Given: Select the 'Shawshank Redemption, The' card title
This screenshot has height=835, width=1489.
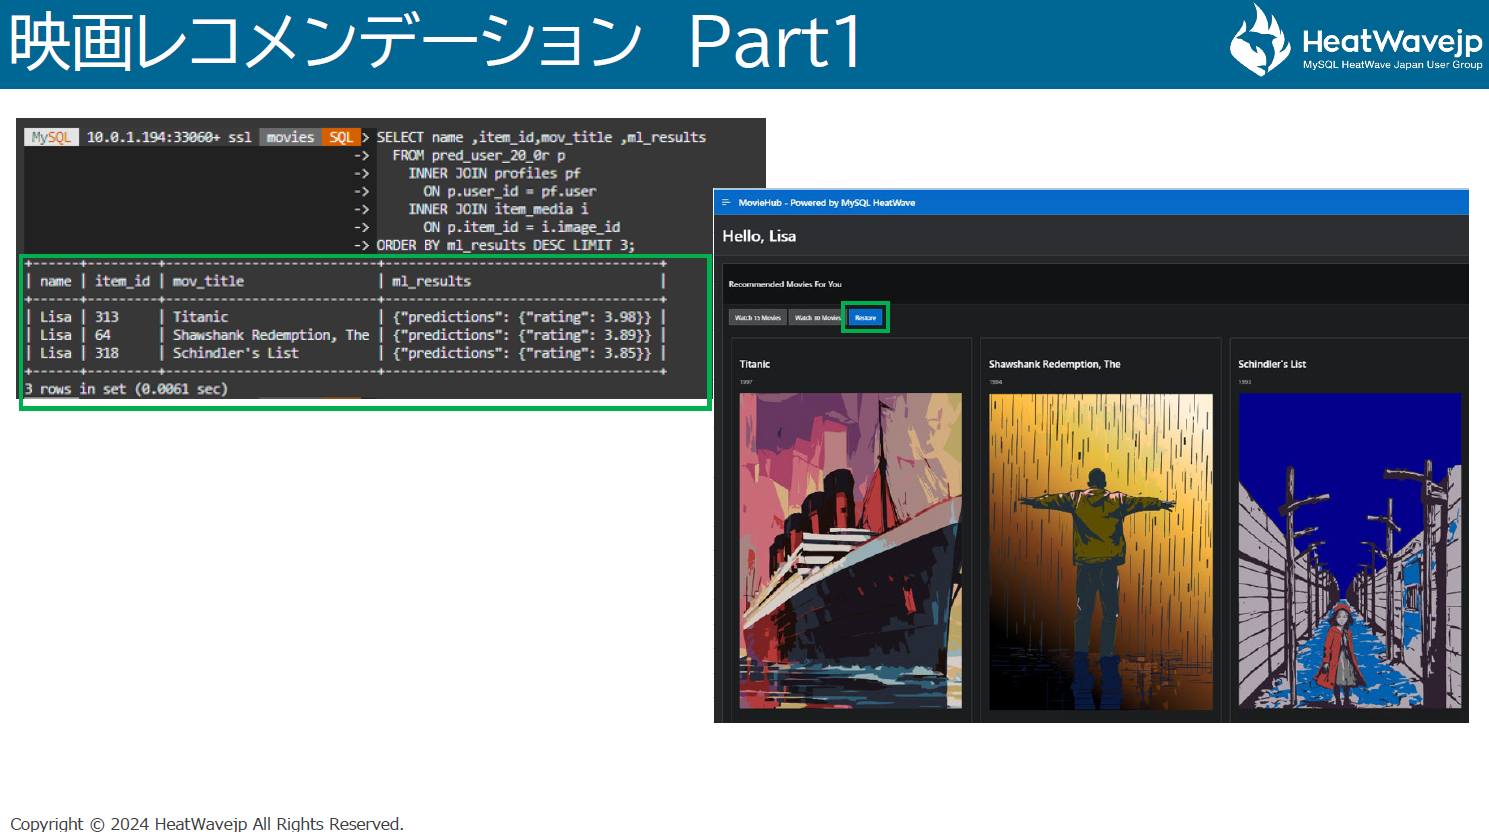Looking at the screenshot, I should coord(1055,364).
